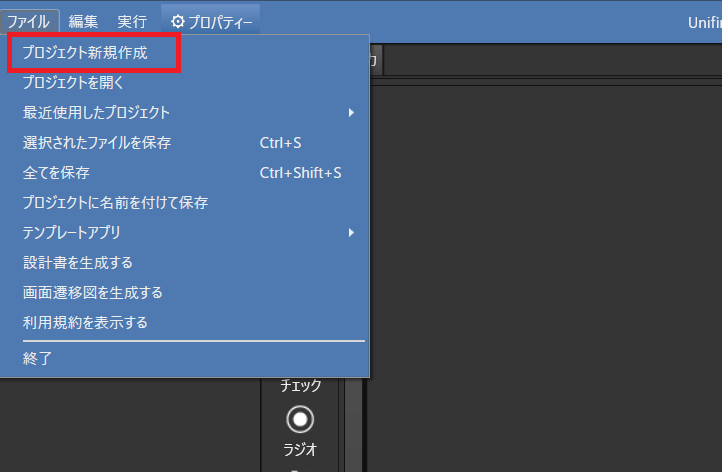
Task: Open 利用規約を表示する menu item
Action: coord(85,322)
